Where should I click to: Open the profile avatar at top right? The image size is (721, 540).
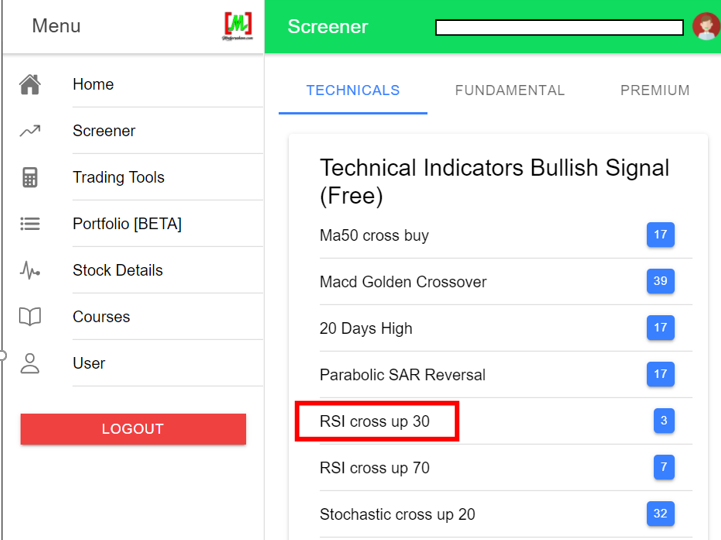tap(705, 27)
